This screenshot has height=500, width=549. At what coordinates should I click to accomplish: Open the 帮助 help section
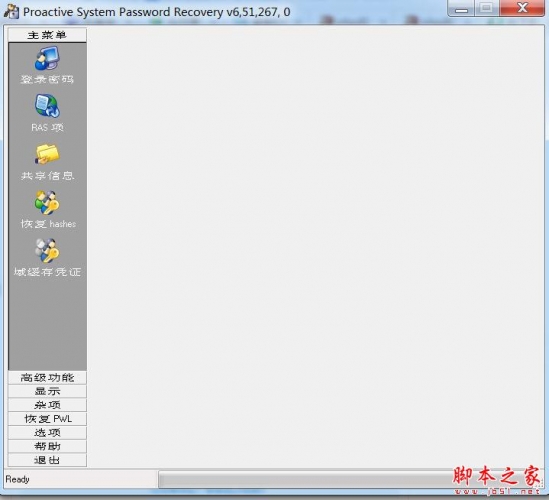(x=47, y=446)
